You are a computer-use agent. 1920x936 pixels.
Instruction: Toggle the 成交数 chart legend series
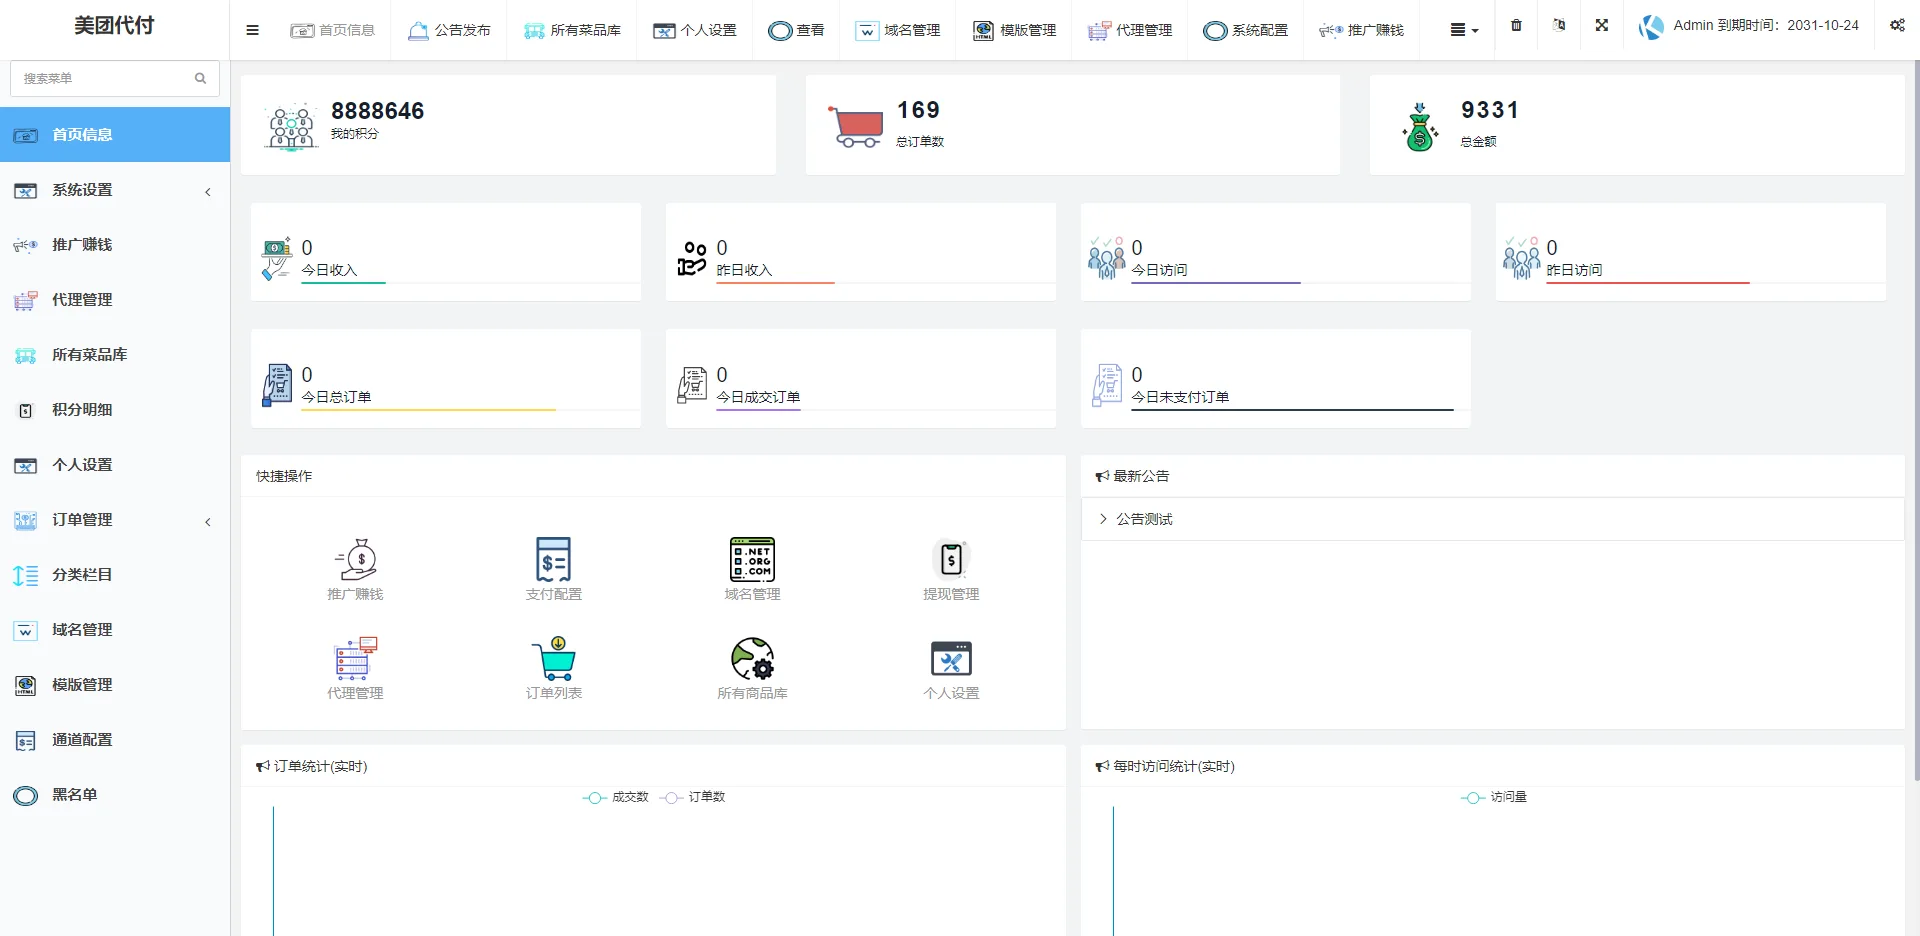(616, 797)
